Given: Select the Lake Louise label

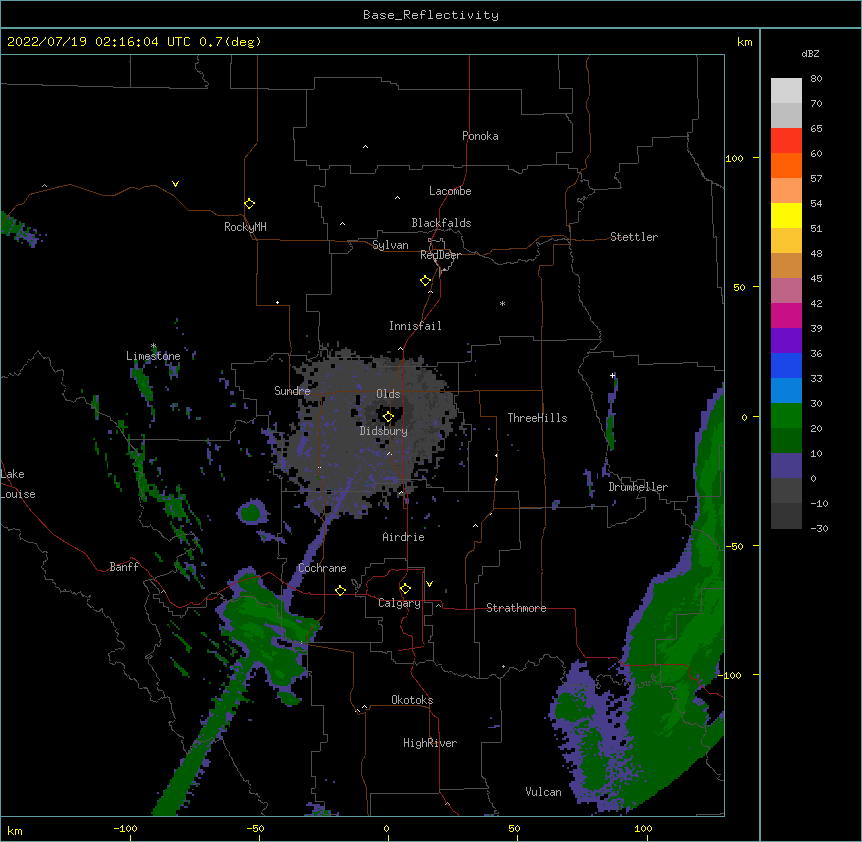Looking at the screenshot, I should (x=18, y=484).
